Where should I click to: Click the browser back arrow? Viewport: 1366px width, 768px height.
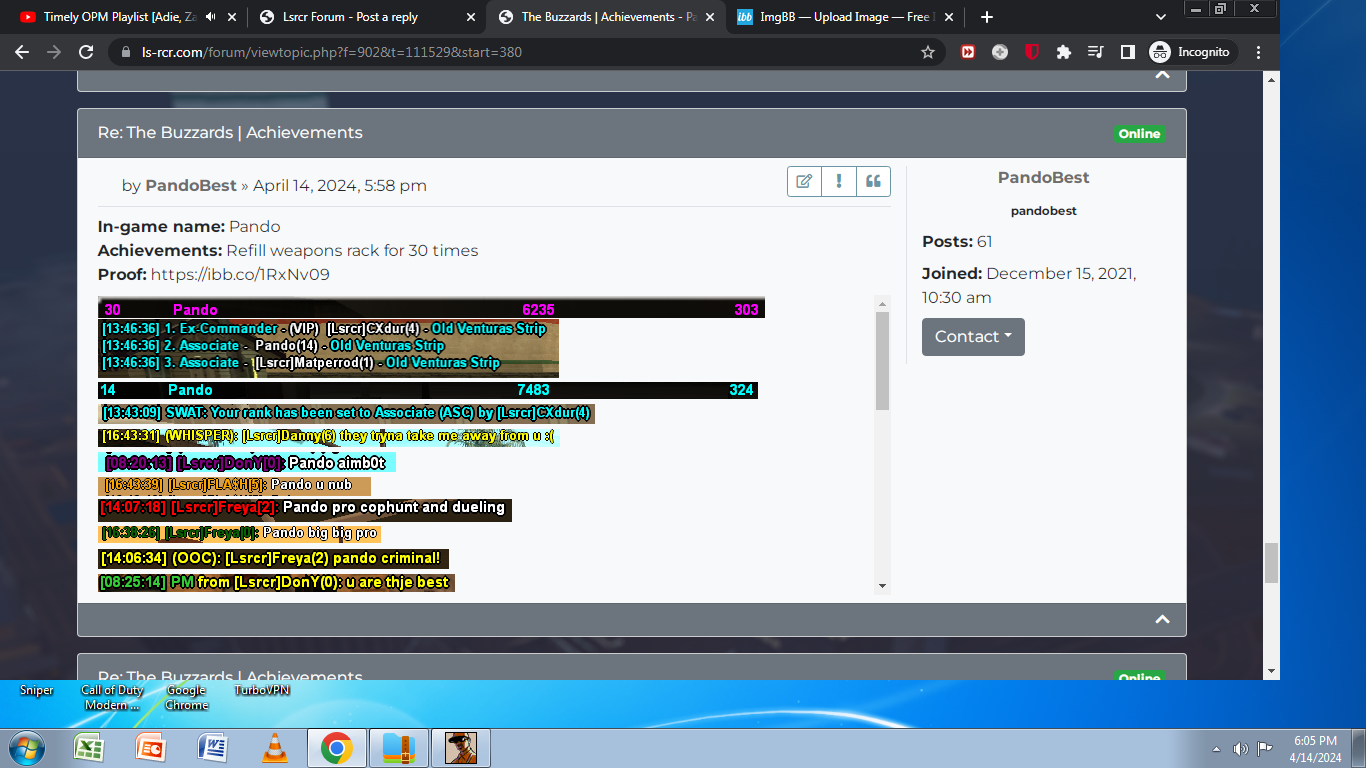24,52
